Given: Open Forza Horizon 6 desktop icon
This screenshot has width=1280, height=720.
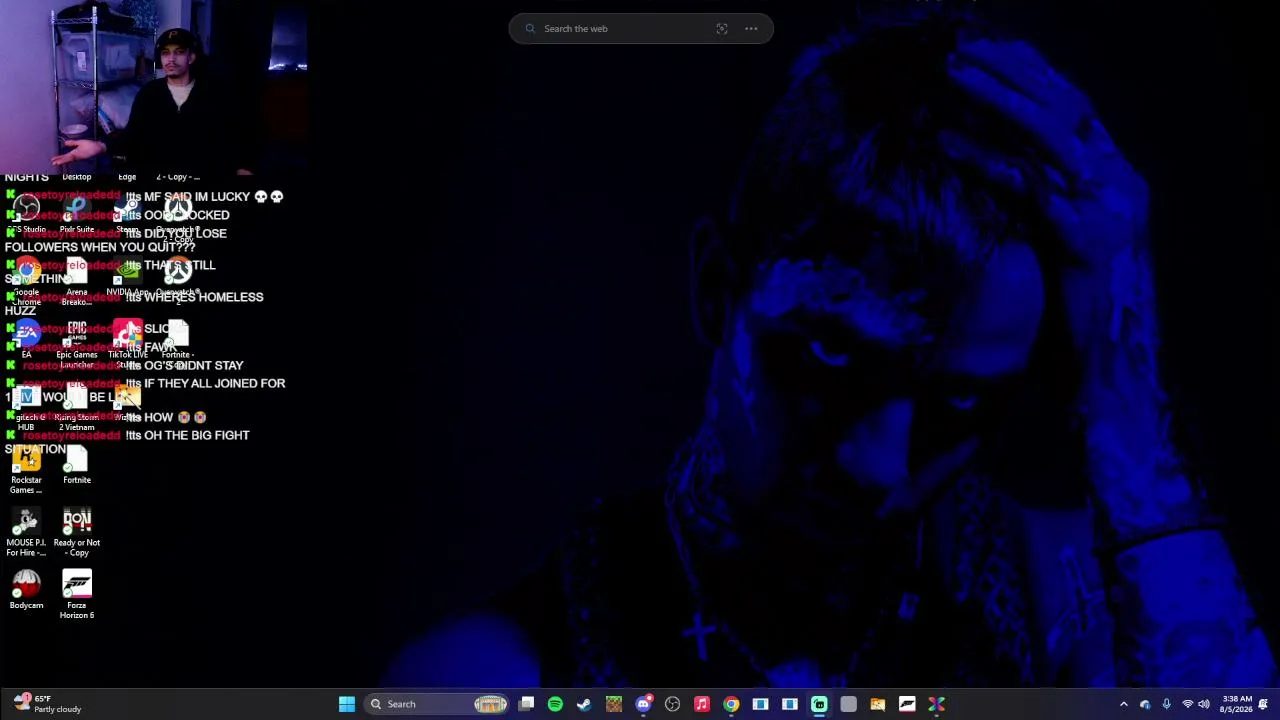Looking at the screenshot, I should [x=77, y=595].
